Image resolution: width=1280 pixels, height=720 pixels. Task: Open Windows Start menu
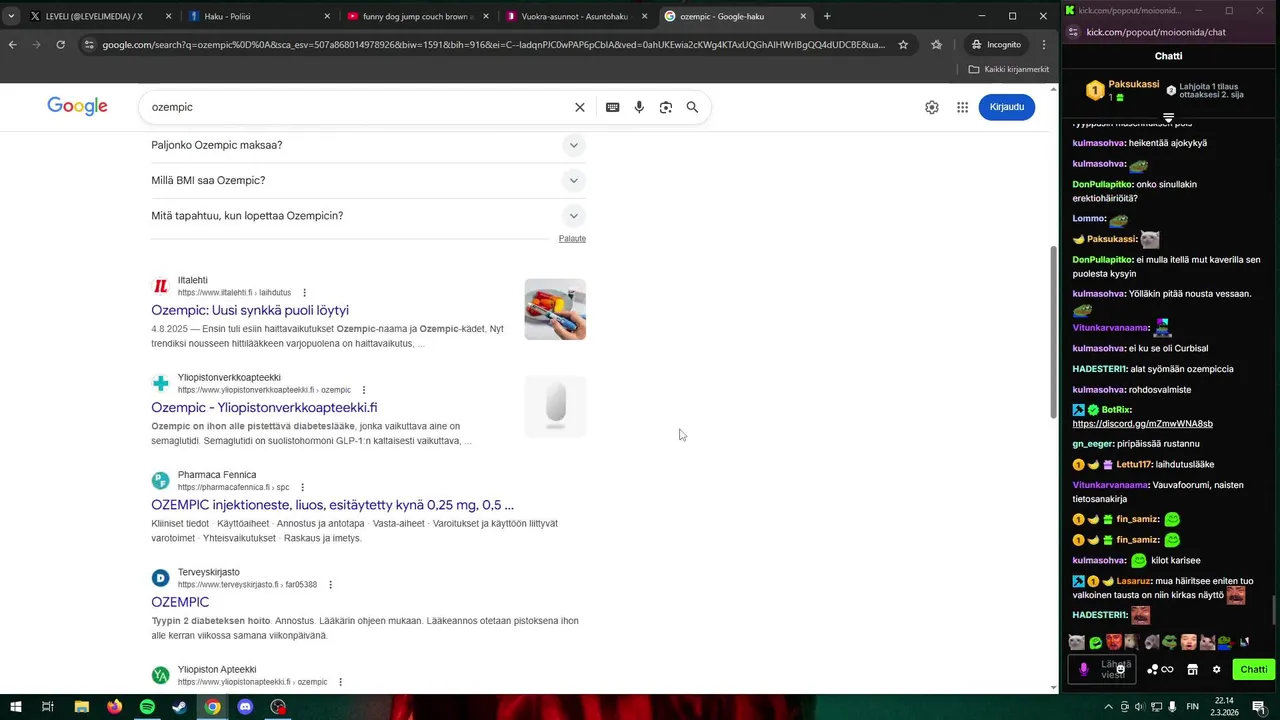tap(15, 707)
